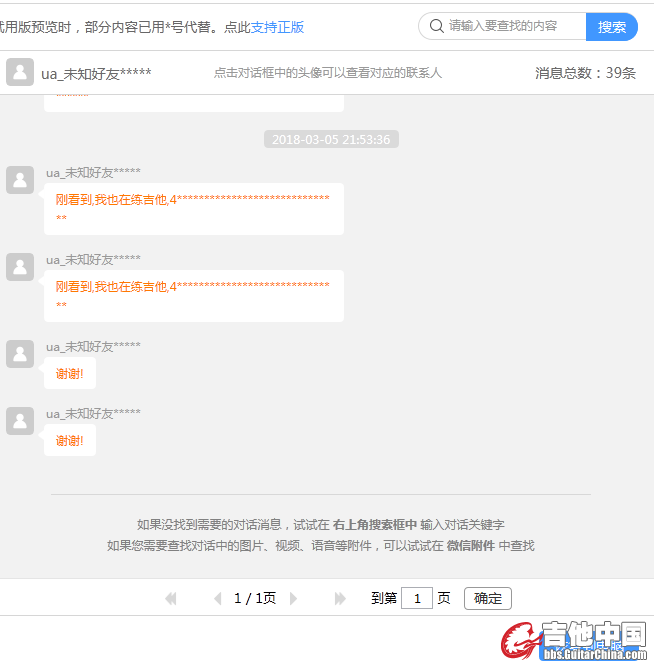
Task: Click the first 谢谢! message bubble
Action: click(70, 374)
